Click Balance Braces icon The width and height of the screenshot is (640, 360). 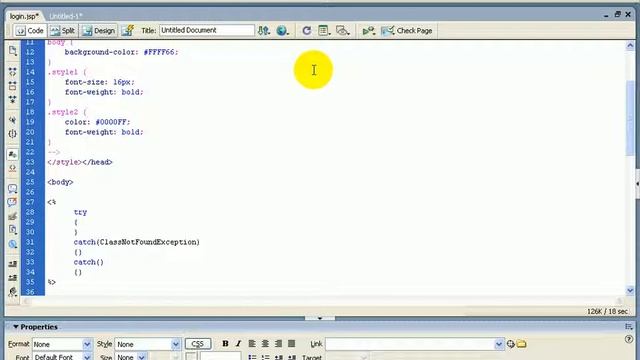(13, 134)
